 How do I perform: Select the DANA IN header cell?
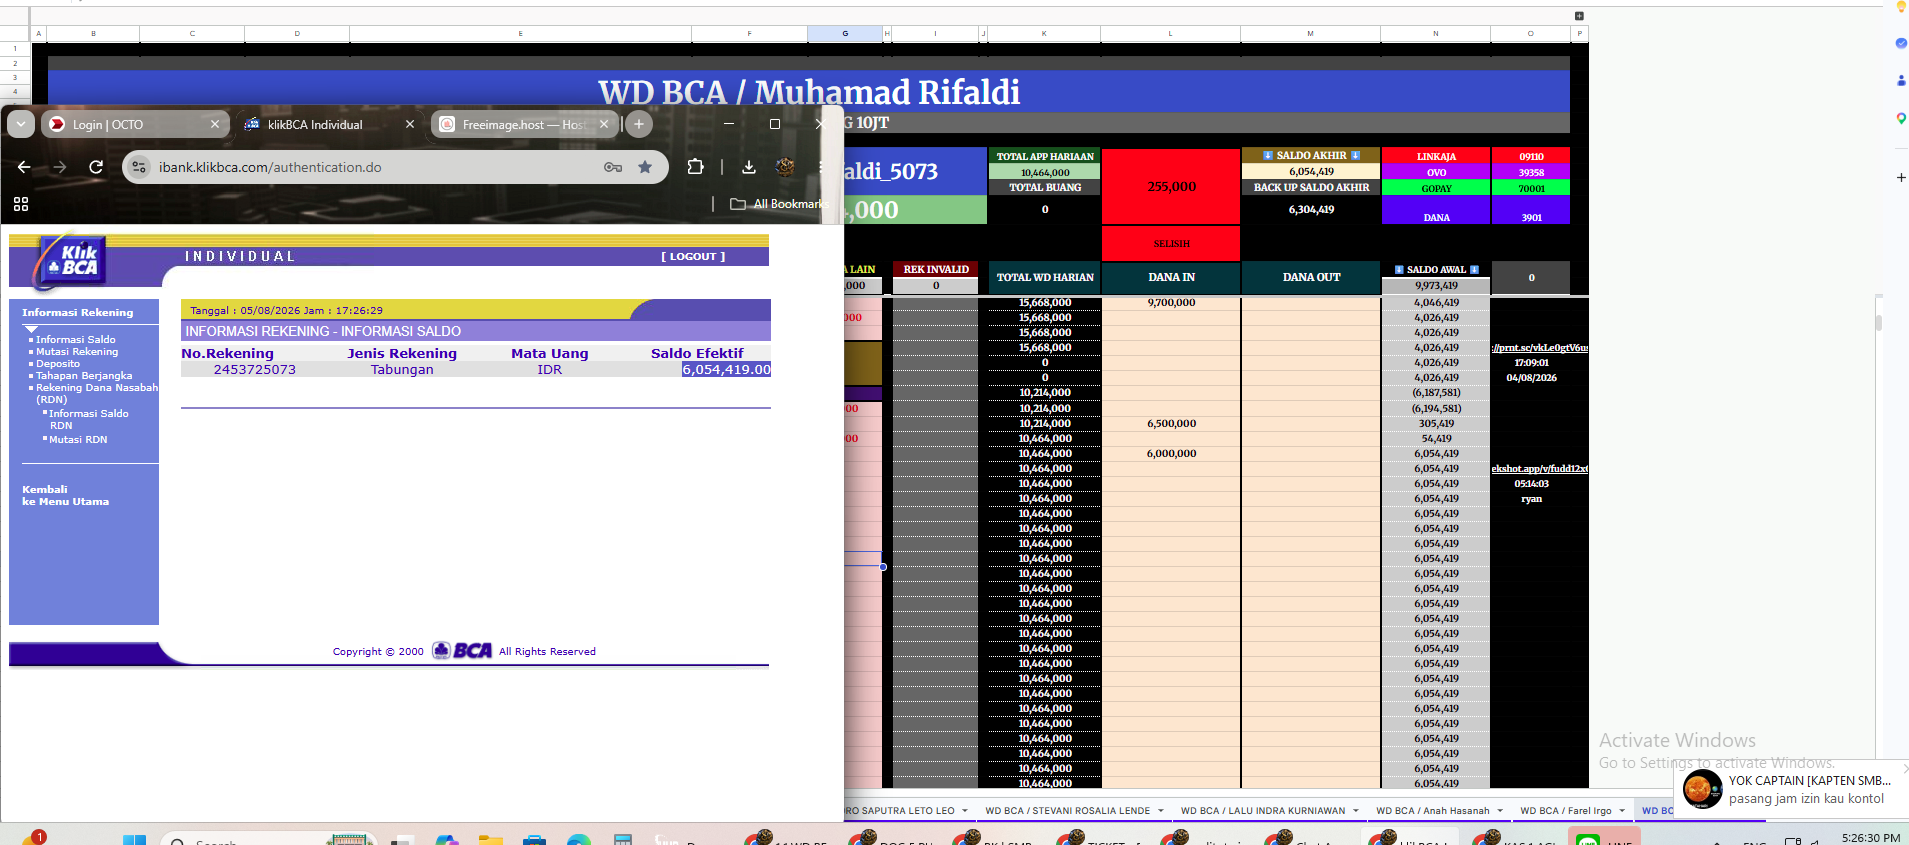click(1171, 278)
